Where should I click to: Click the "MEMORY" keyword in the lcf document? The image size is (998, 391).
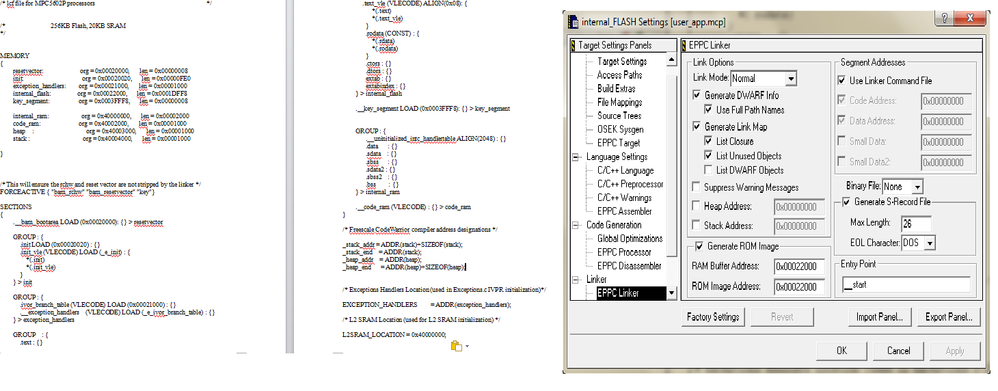15,56
